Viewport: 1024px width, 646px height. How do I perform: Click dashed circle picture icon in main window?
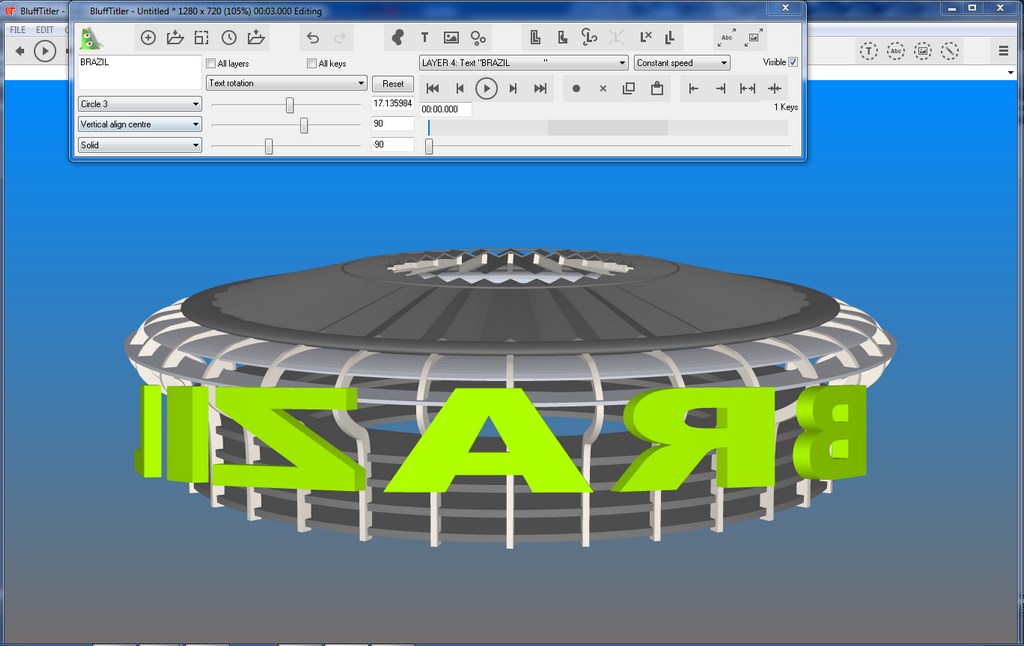[922, 51]
